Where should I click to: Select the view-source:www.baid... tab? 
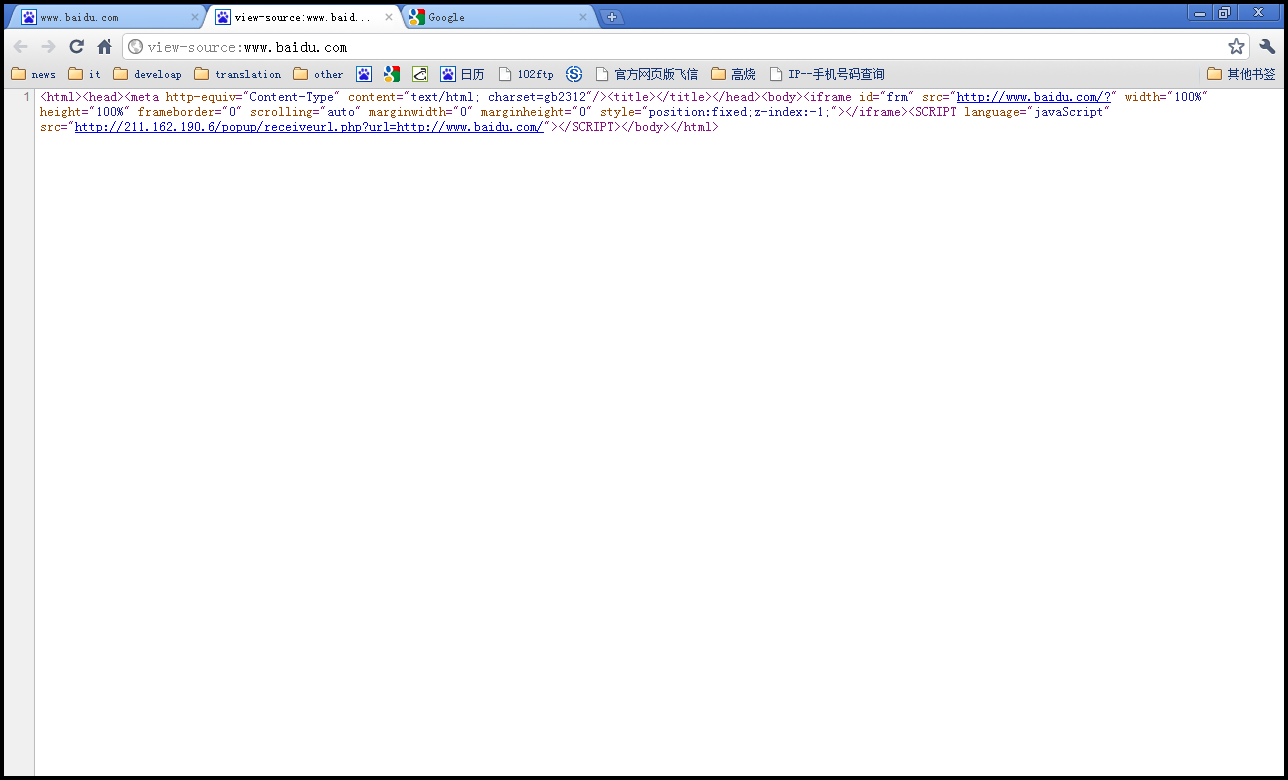(302, 17)
